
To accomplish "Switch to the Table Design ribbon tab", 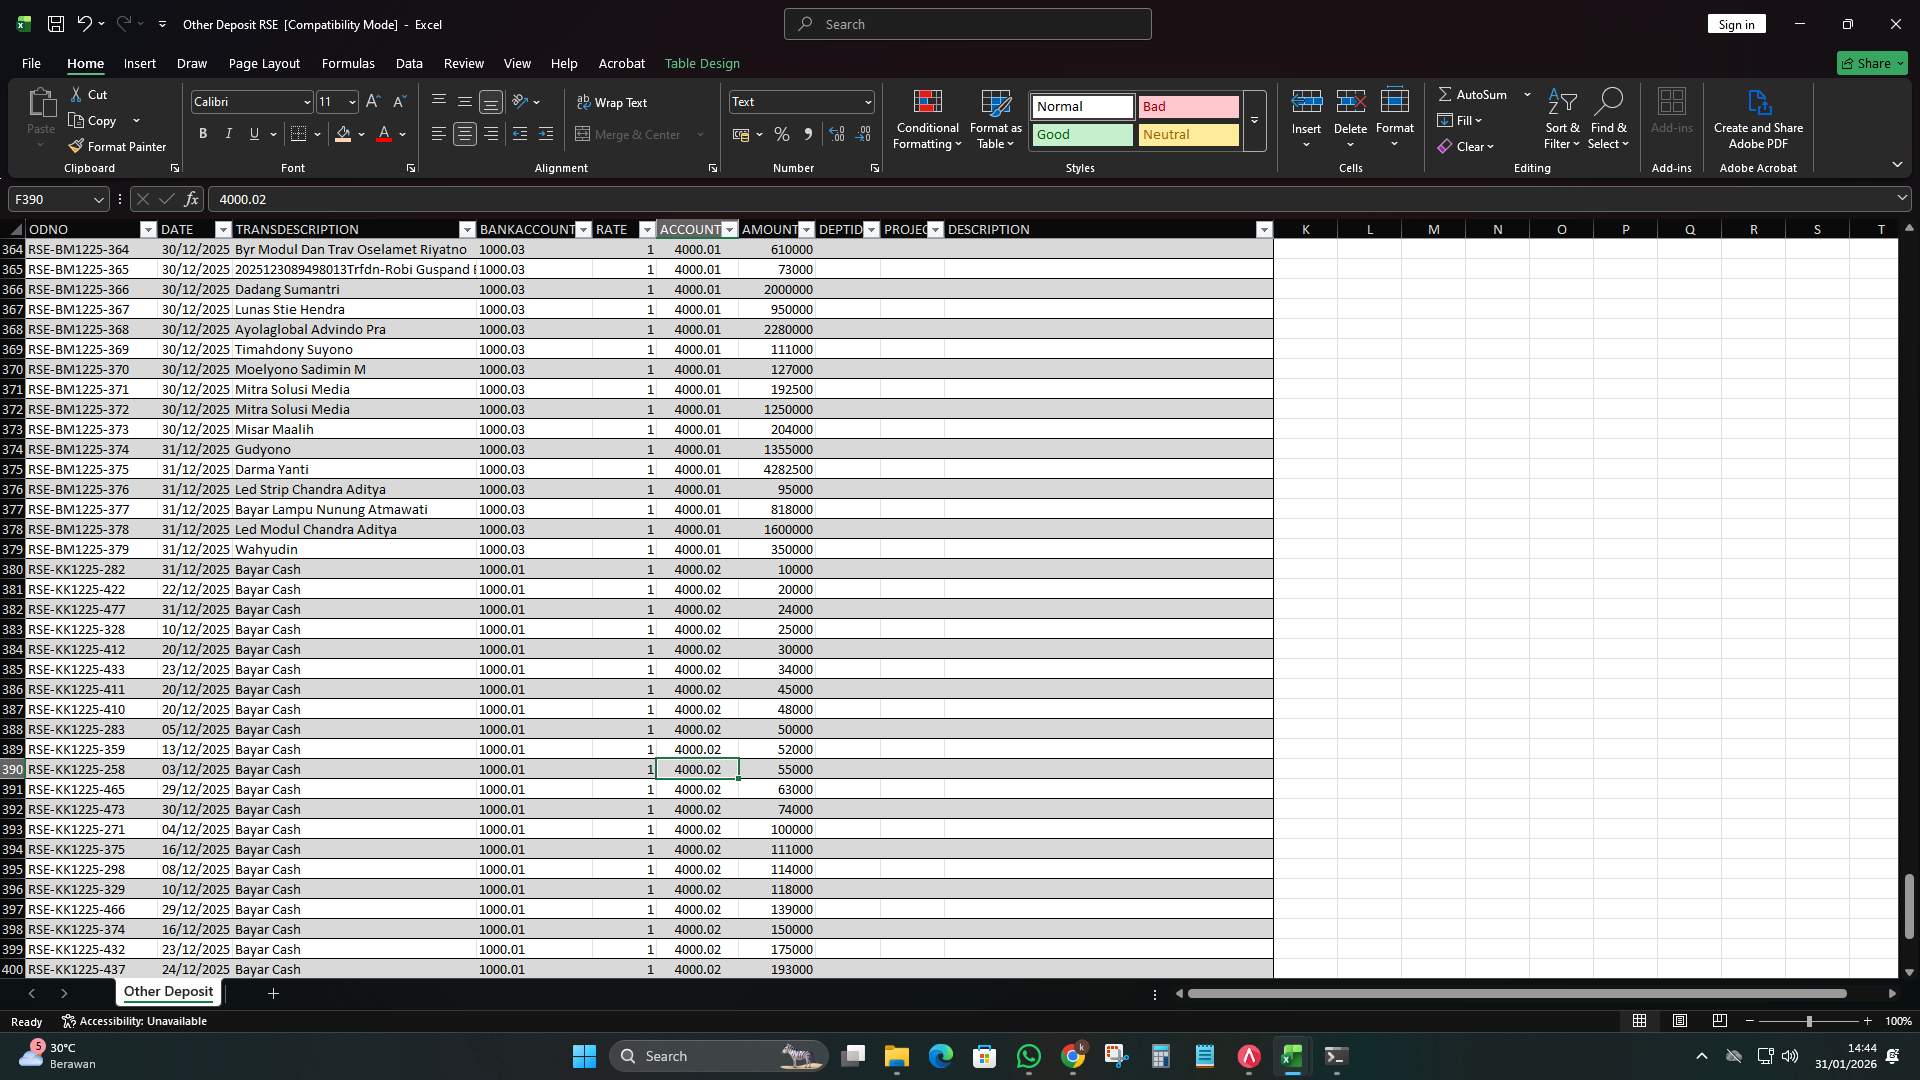I will 702,63.
